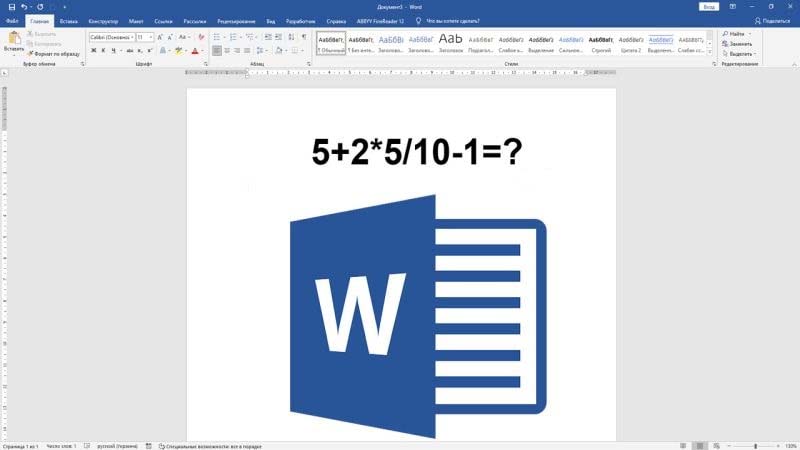Switch to the Макет (Layout) tab
Screen dimensions: 800x450
click(x=136, y=21)
